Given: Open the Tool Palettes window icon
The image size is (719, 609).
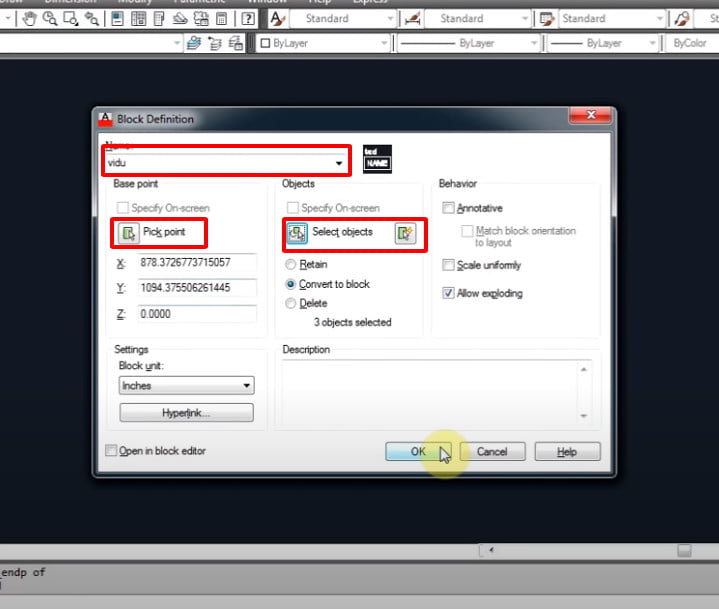Looking at the screenshot, I should [159, 19].
